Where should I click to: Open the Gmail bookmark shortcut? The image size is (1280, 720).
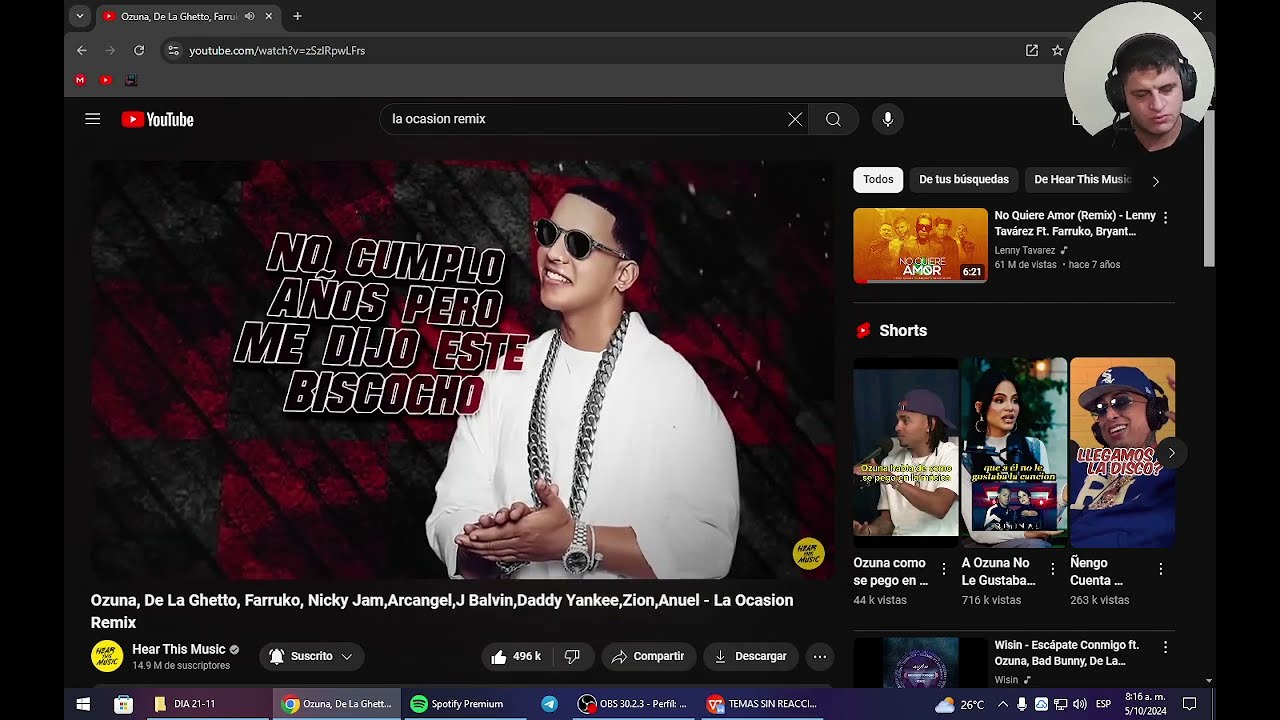[81, 80]
